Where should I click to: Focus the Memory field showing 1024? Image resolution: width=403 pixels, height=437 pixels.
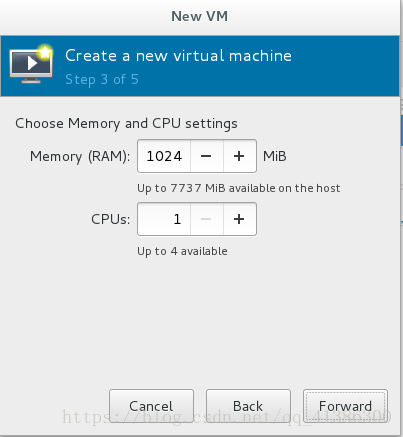[164, 156]
